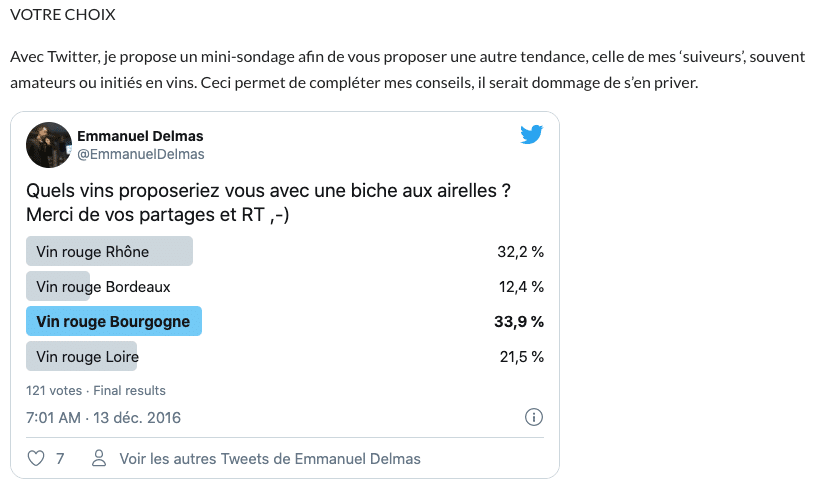Click Emmanuel Delmas profile avatar
Screen dimensions: 828x489
click(47, 144)
